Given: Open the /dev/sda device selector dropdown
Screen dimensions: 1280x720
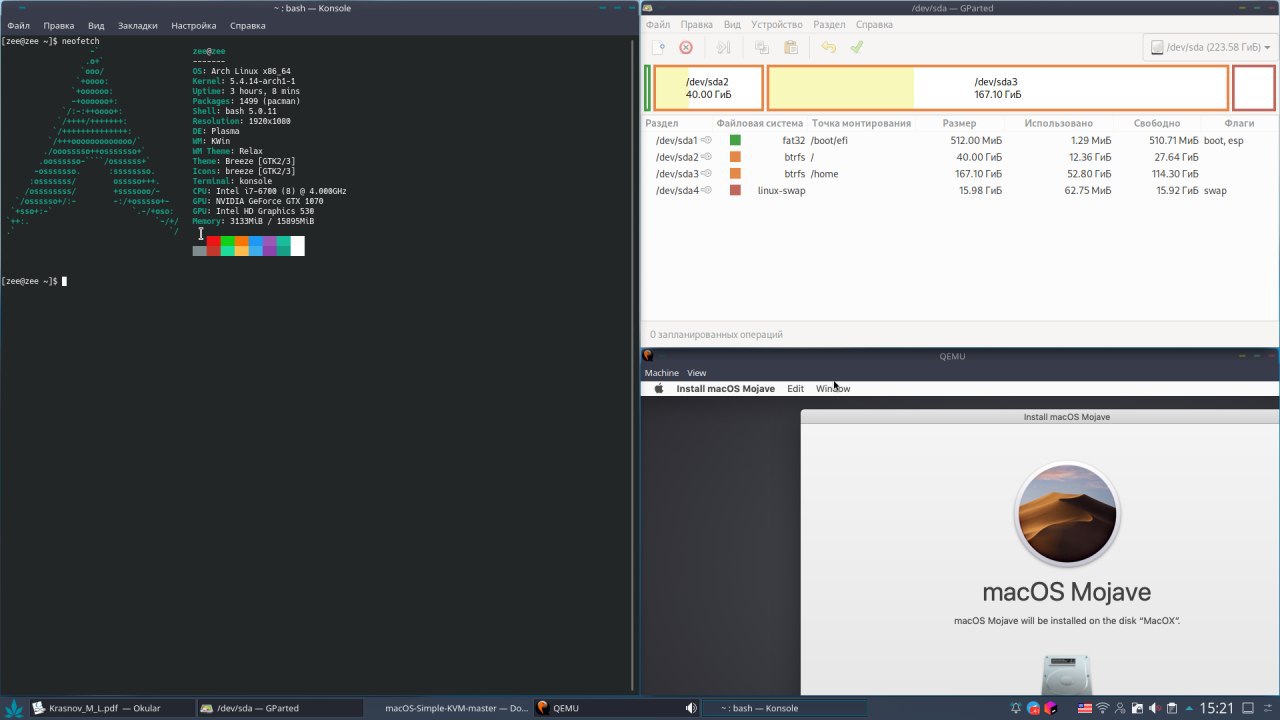Looking at the screenshot, I should click(1210, 47).
